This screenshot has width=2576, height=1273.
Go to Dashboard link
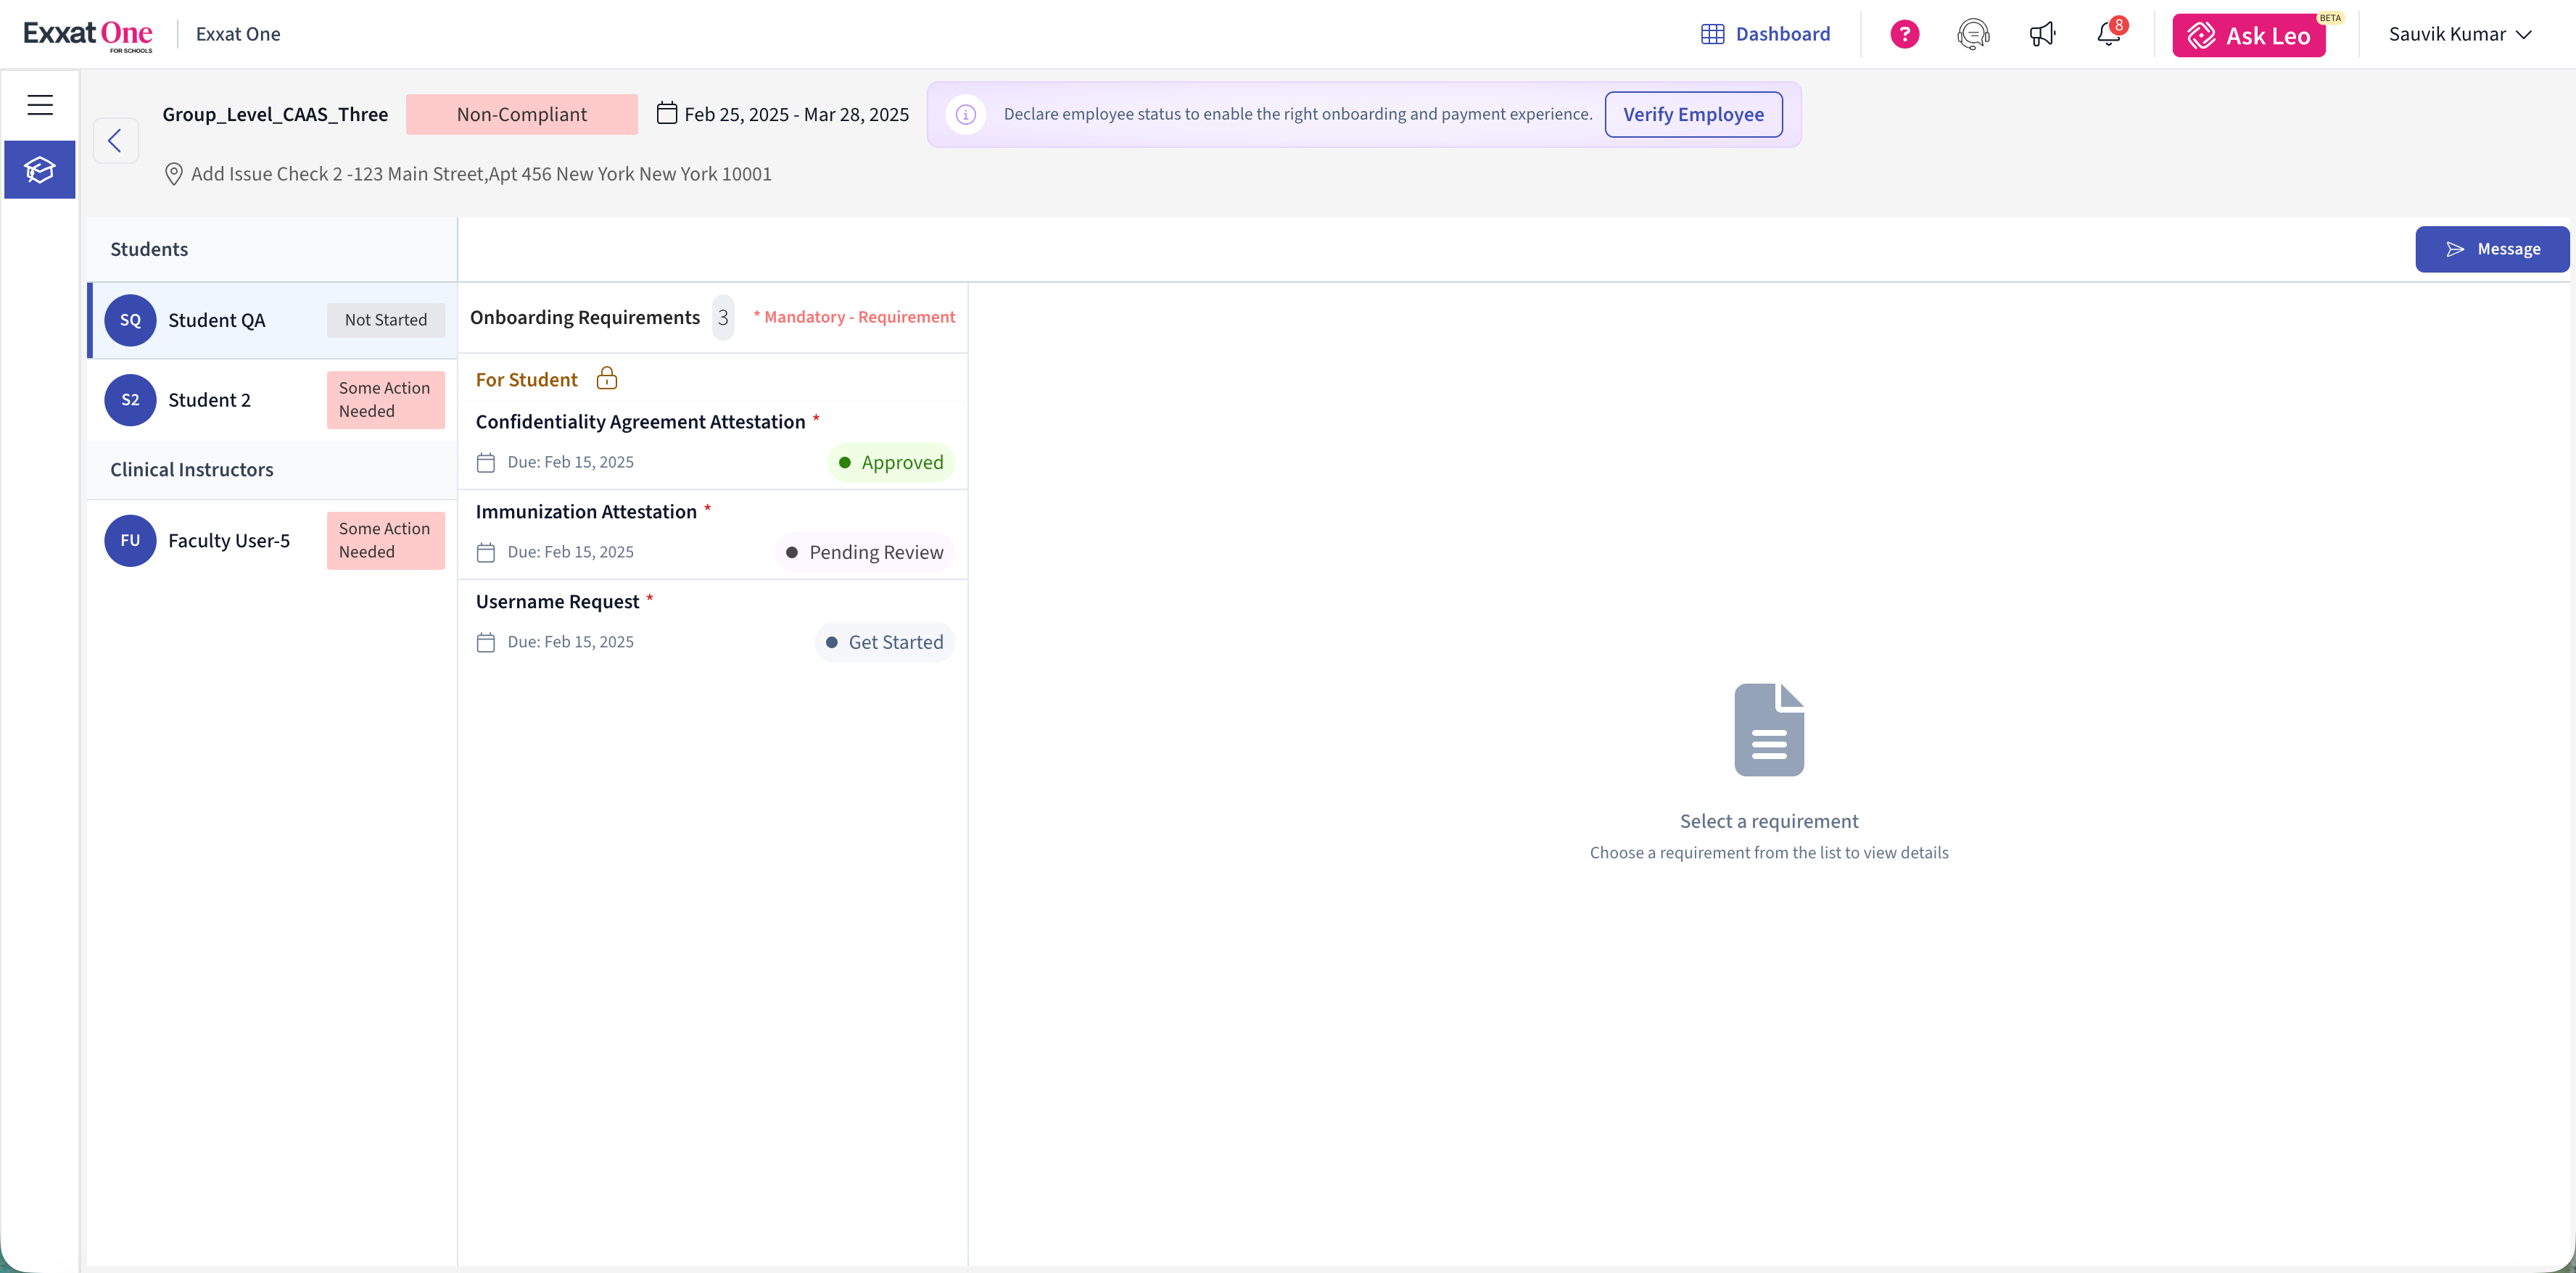(x=1766, y=34)
